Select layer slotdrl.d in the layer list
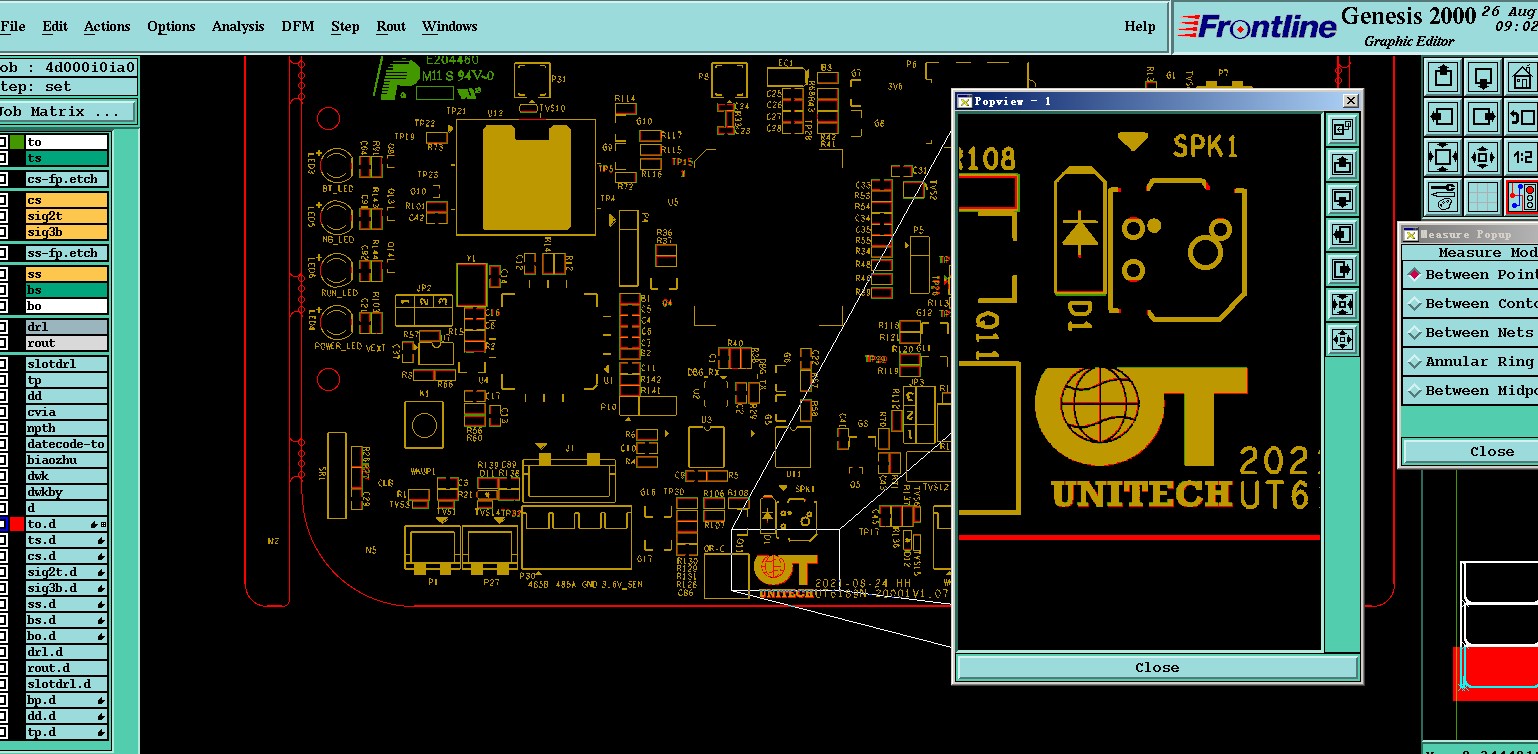The height and width of the screenshot is (754, 1538). point(66,684)
